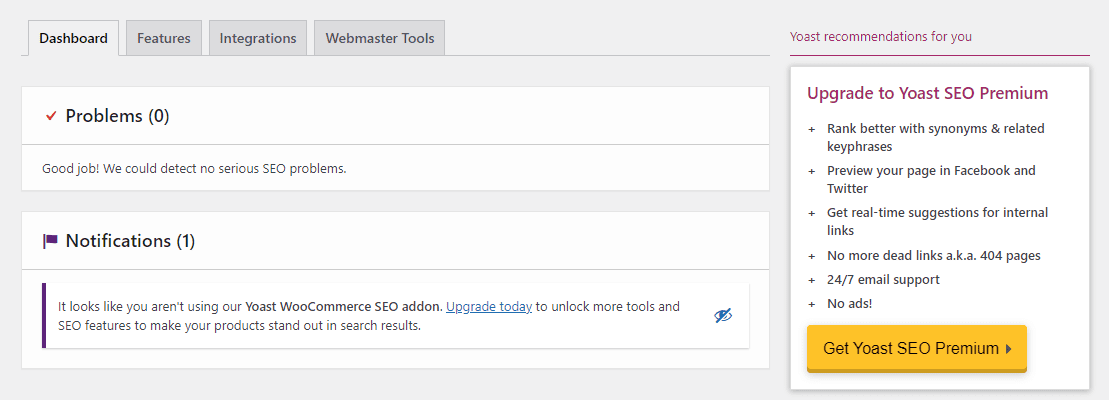
Task: Open the Features tab
Action: 164,38
